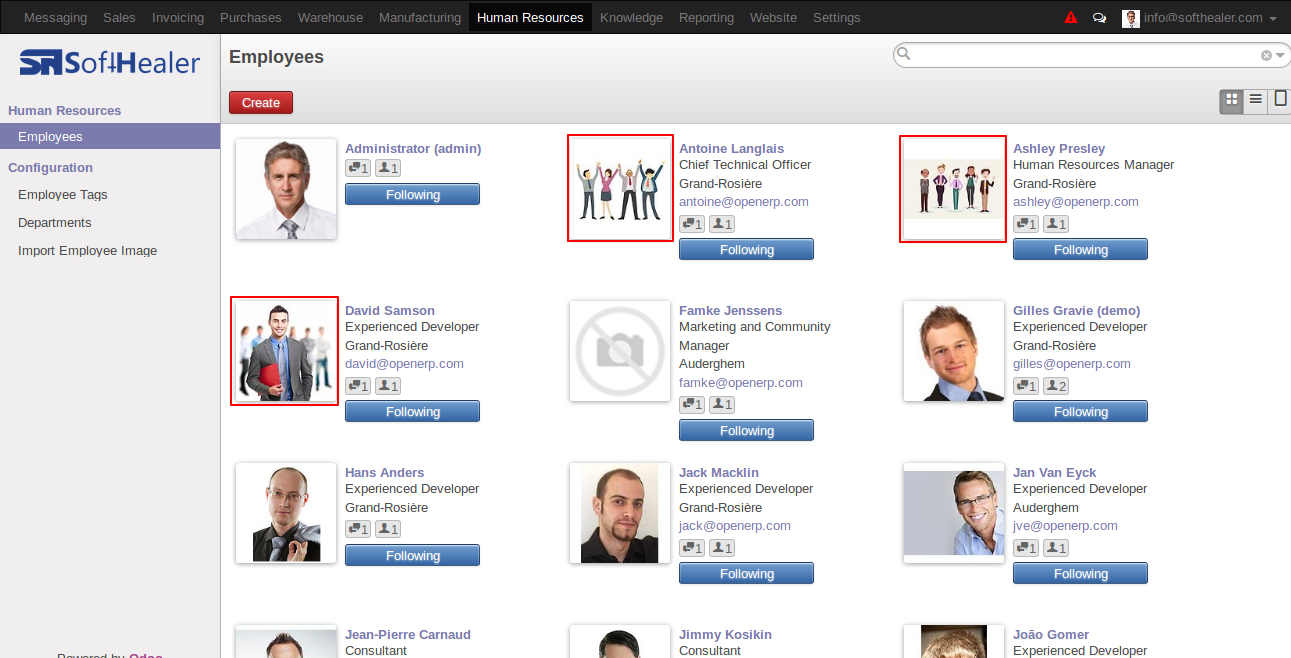Open the Warehouse menu
The height and width of the screenshot is (658, 1291).
click(x=330, y=17)
